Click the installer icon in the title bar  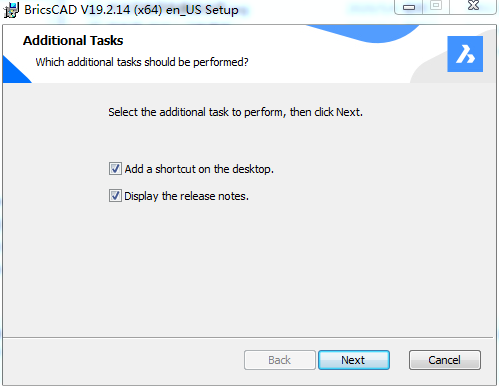(11, 10)
